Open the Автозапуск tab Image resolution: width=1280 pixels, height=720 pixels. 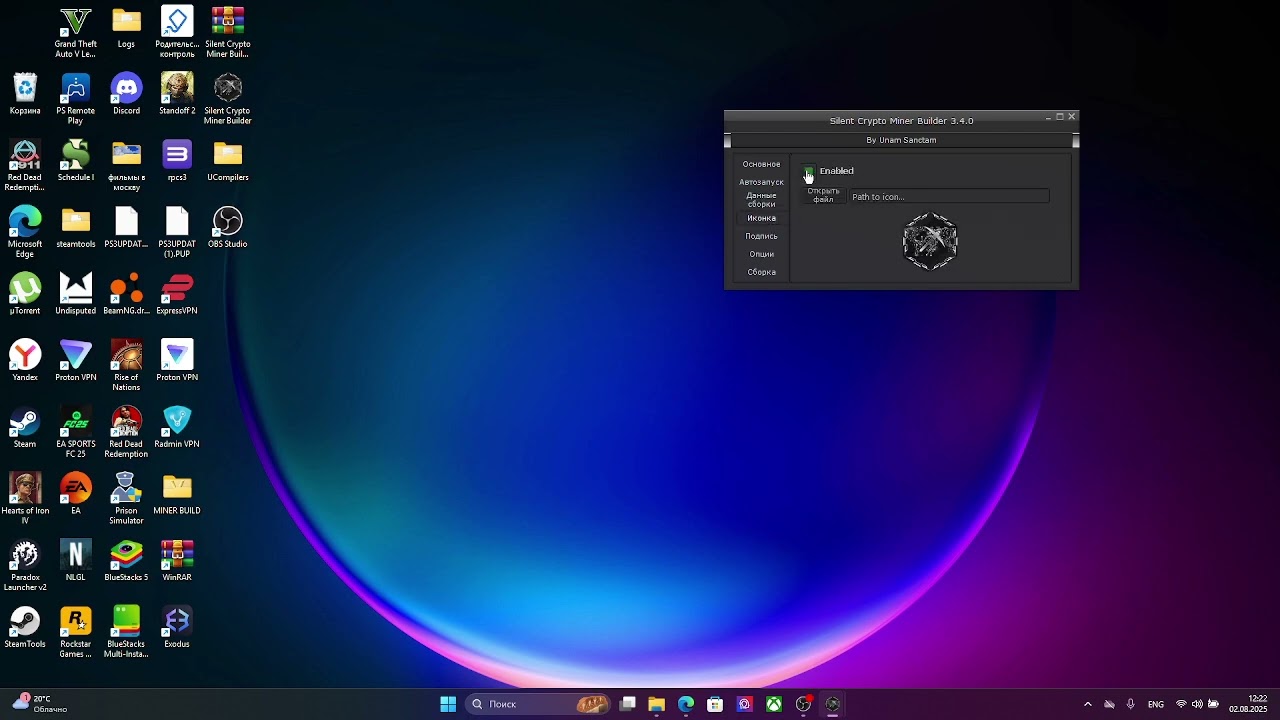(x=761, y=182)
